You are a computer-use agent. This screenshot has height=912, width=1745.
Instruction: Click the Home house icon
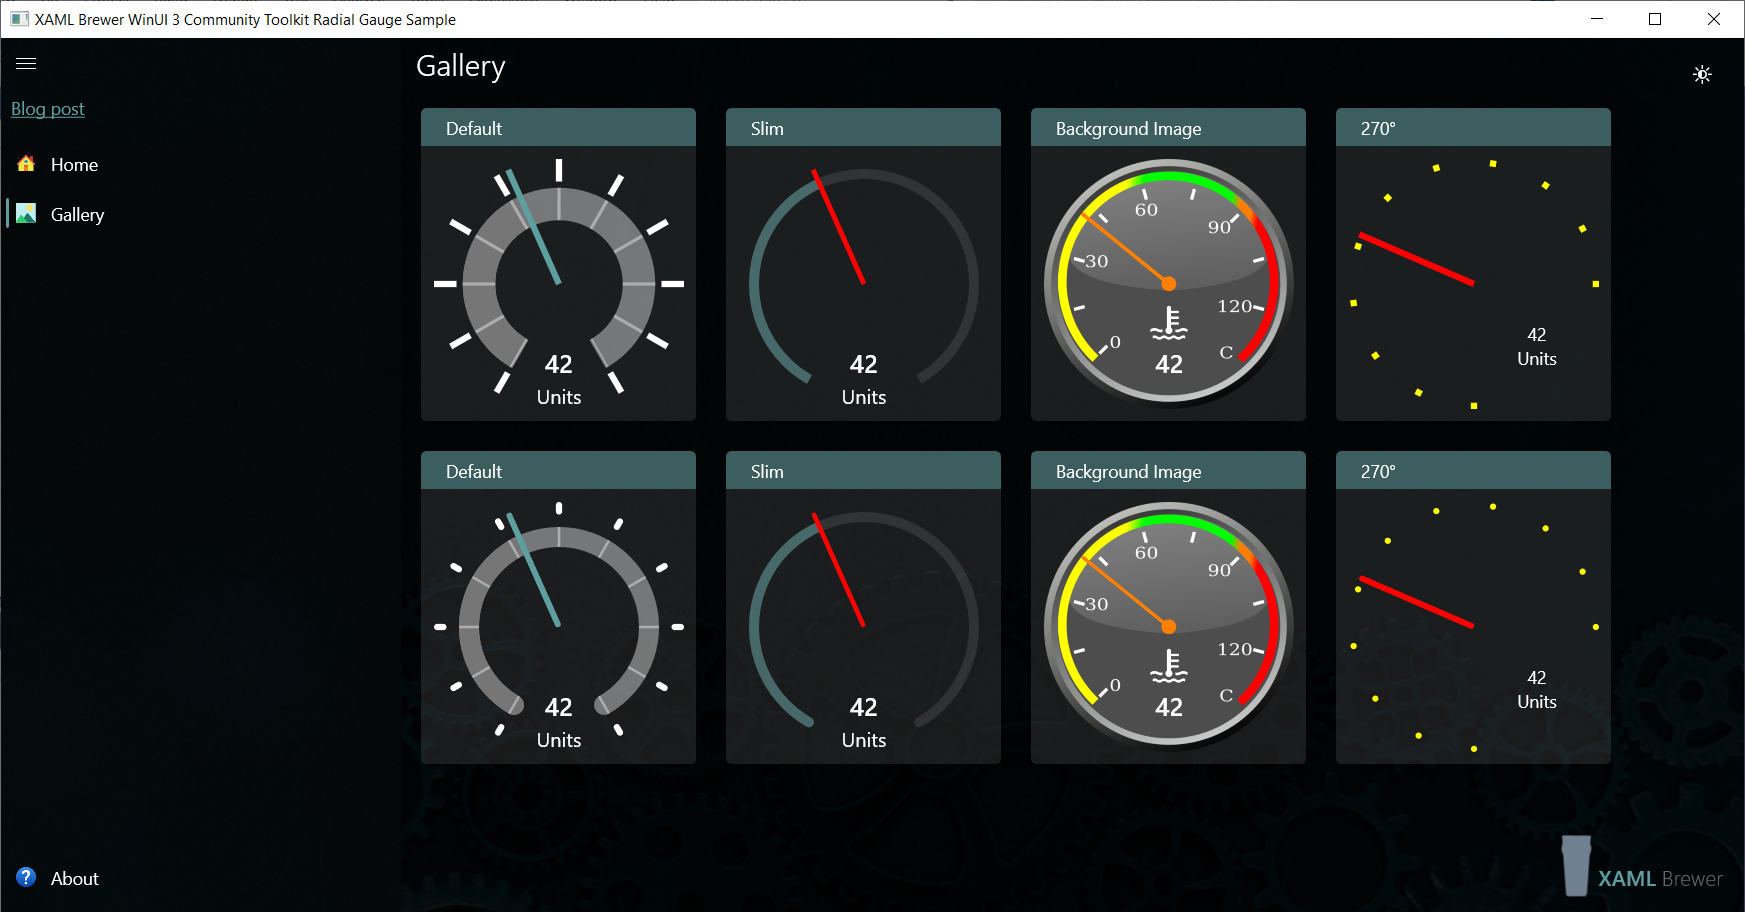(x=27, y=164)
